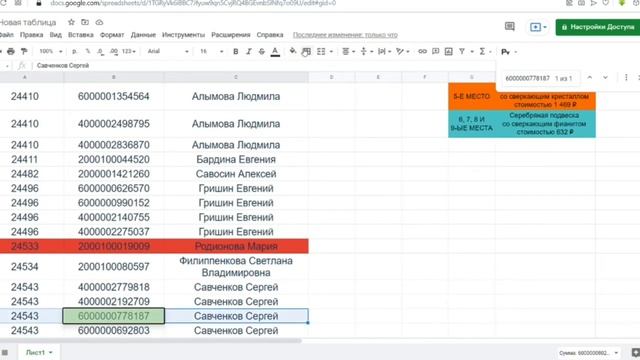
Task: Open find box more options menu
Action: (626, 78)
